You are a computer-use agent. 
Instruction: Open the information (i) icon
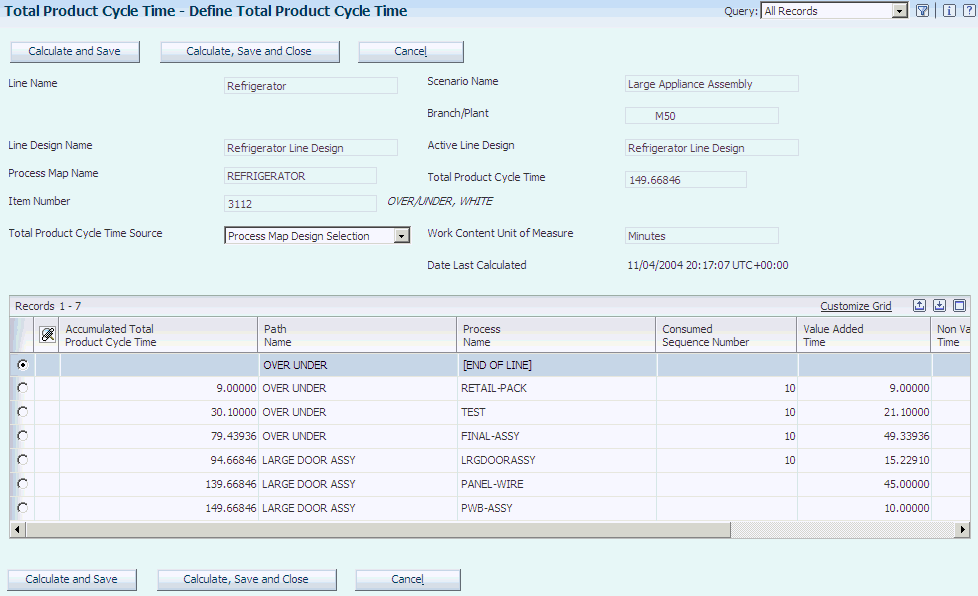pos(949,11)
